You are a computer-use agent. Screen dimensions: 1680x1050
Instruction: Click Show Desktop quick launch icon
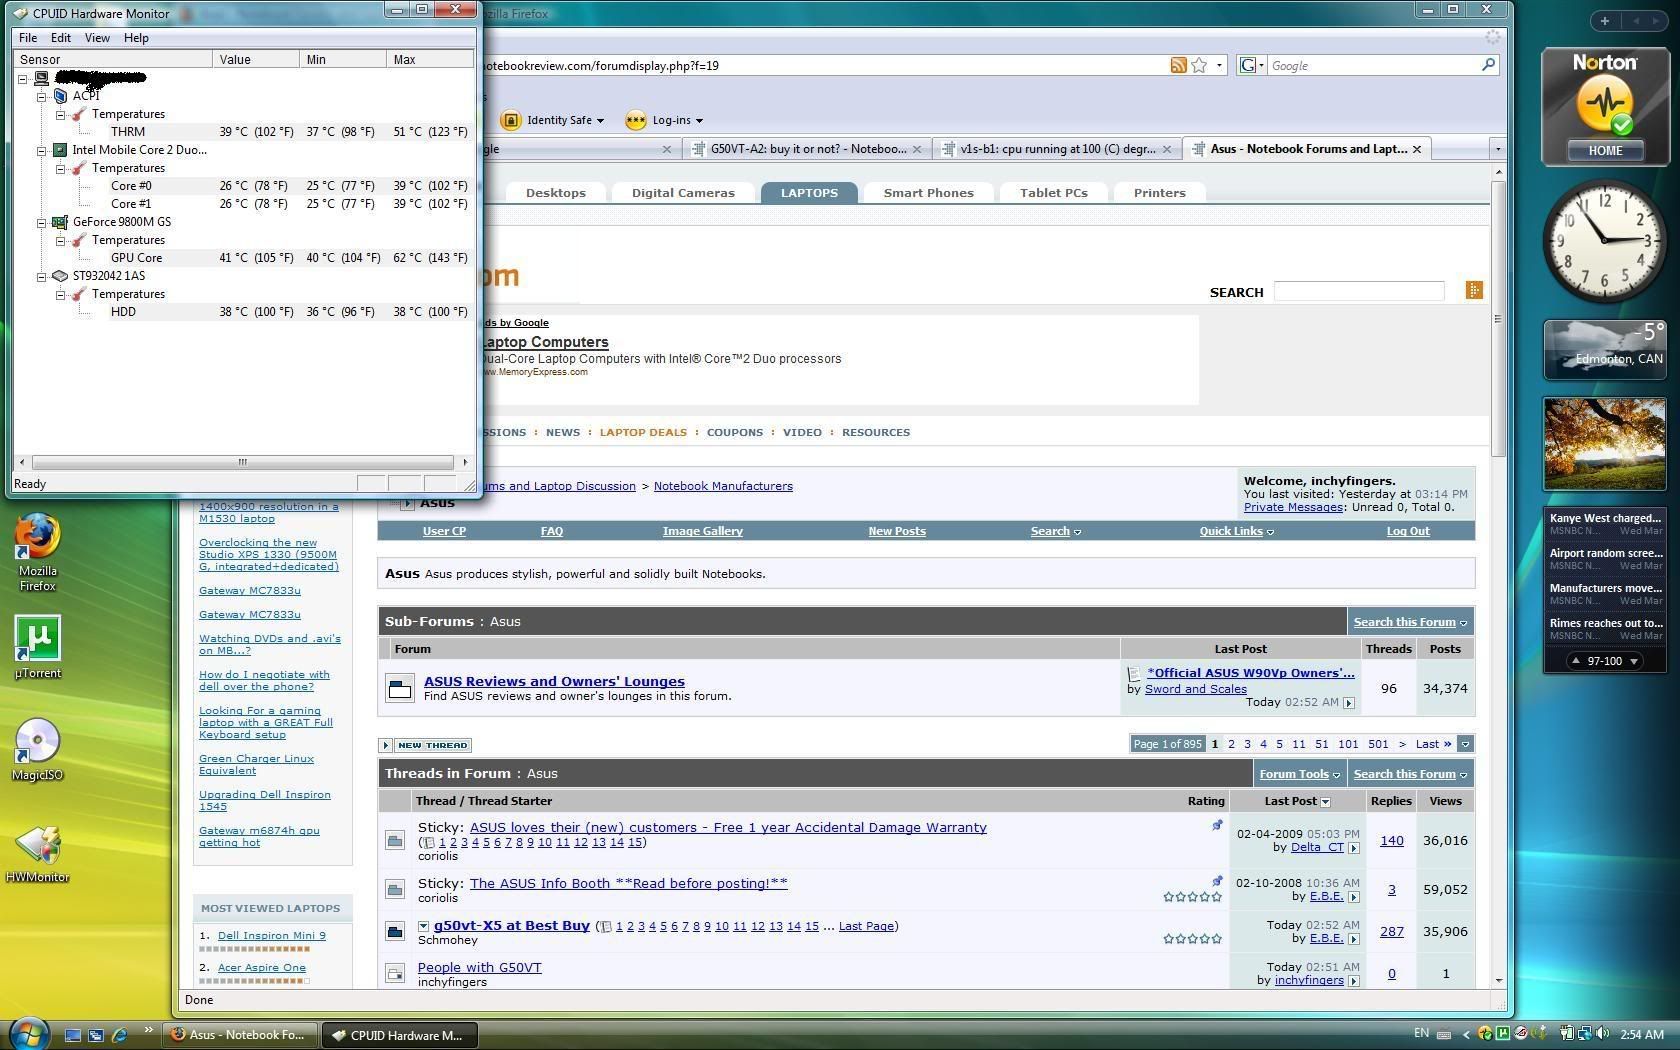click(72, 1035)
